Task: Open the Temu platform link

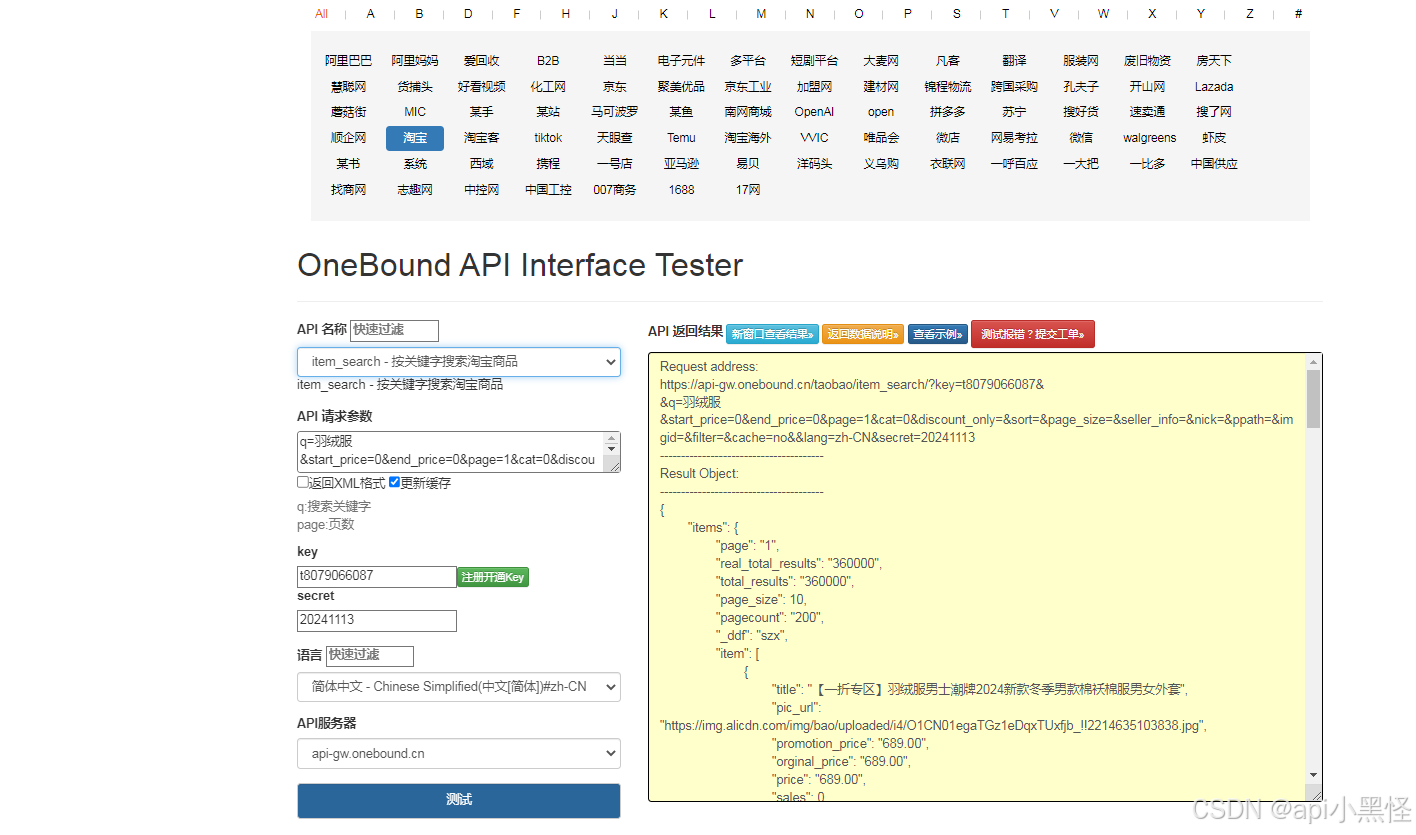Action: tap(681, 138)
